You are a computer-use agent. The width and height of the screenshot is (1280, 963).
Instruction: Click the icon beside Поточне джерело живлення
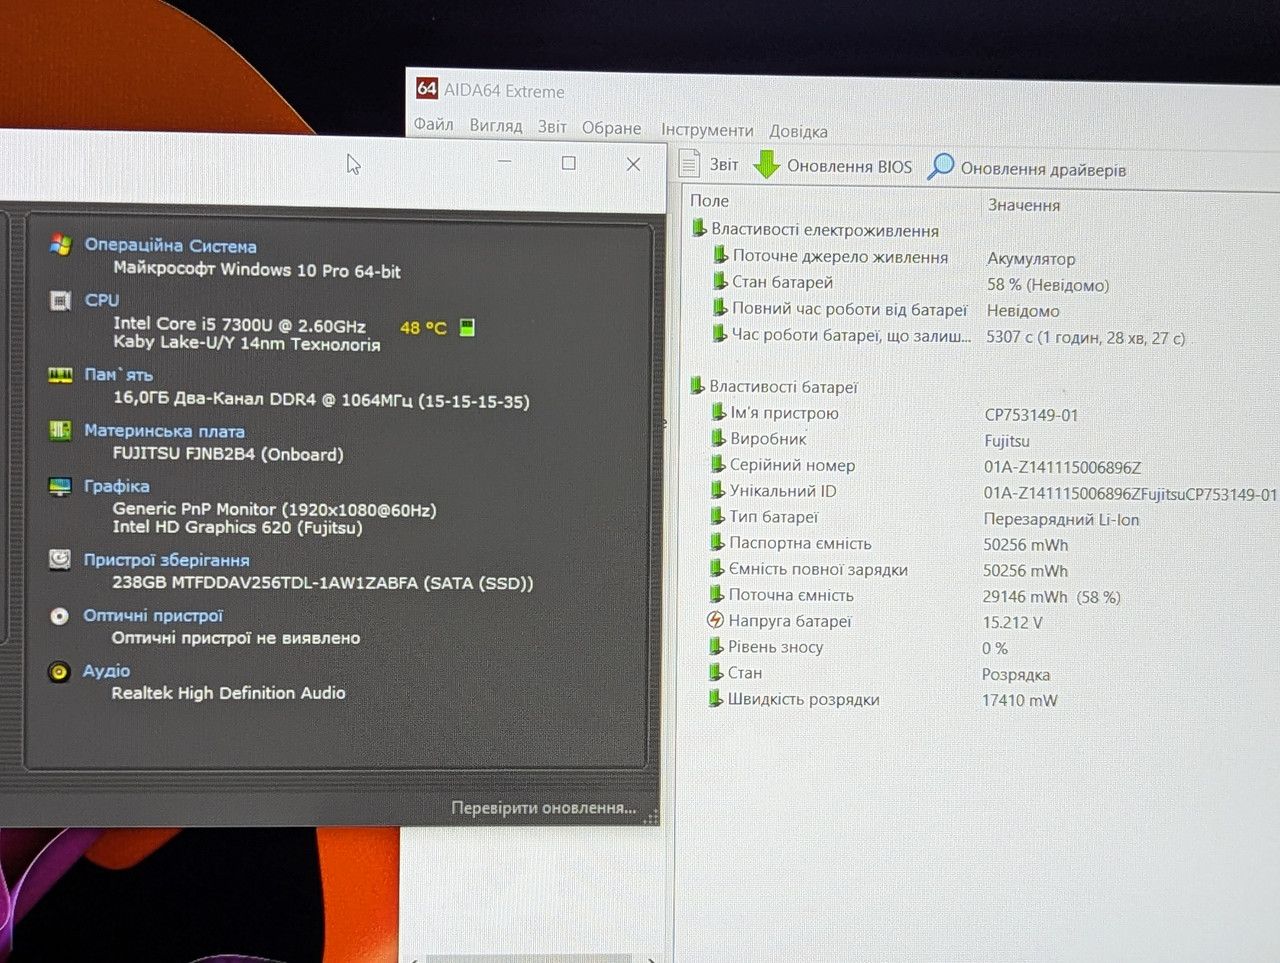pyautogui.click(x=720, y=256)
